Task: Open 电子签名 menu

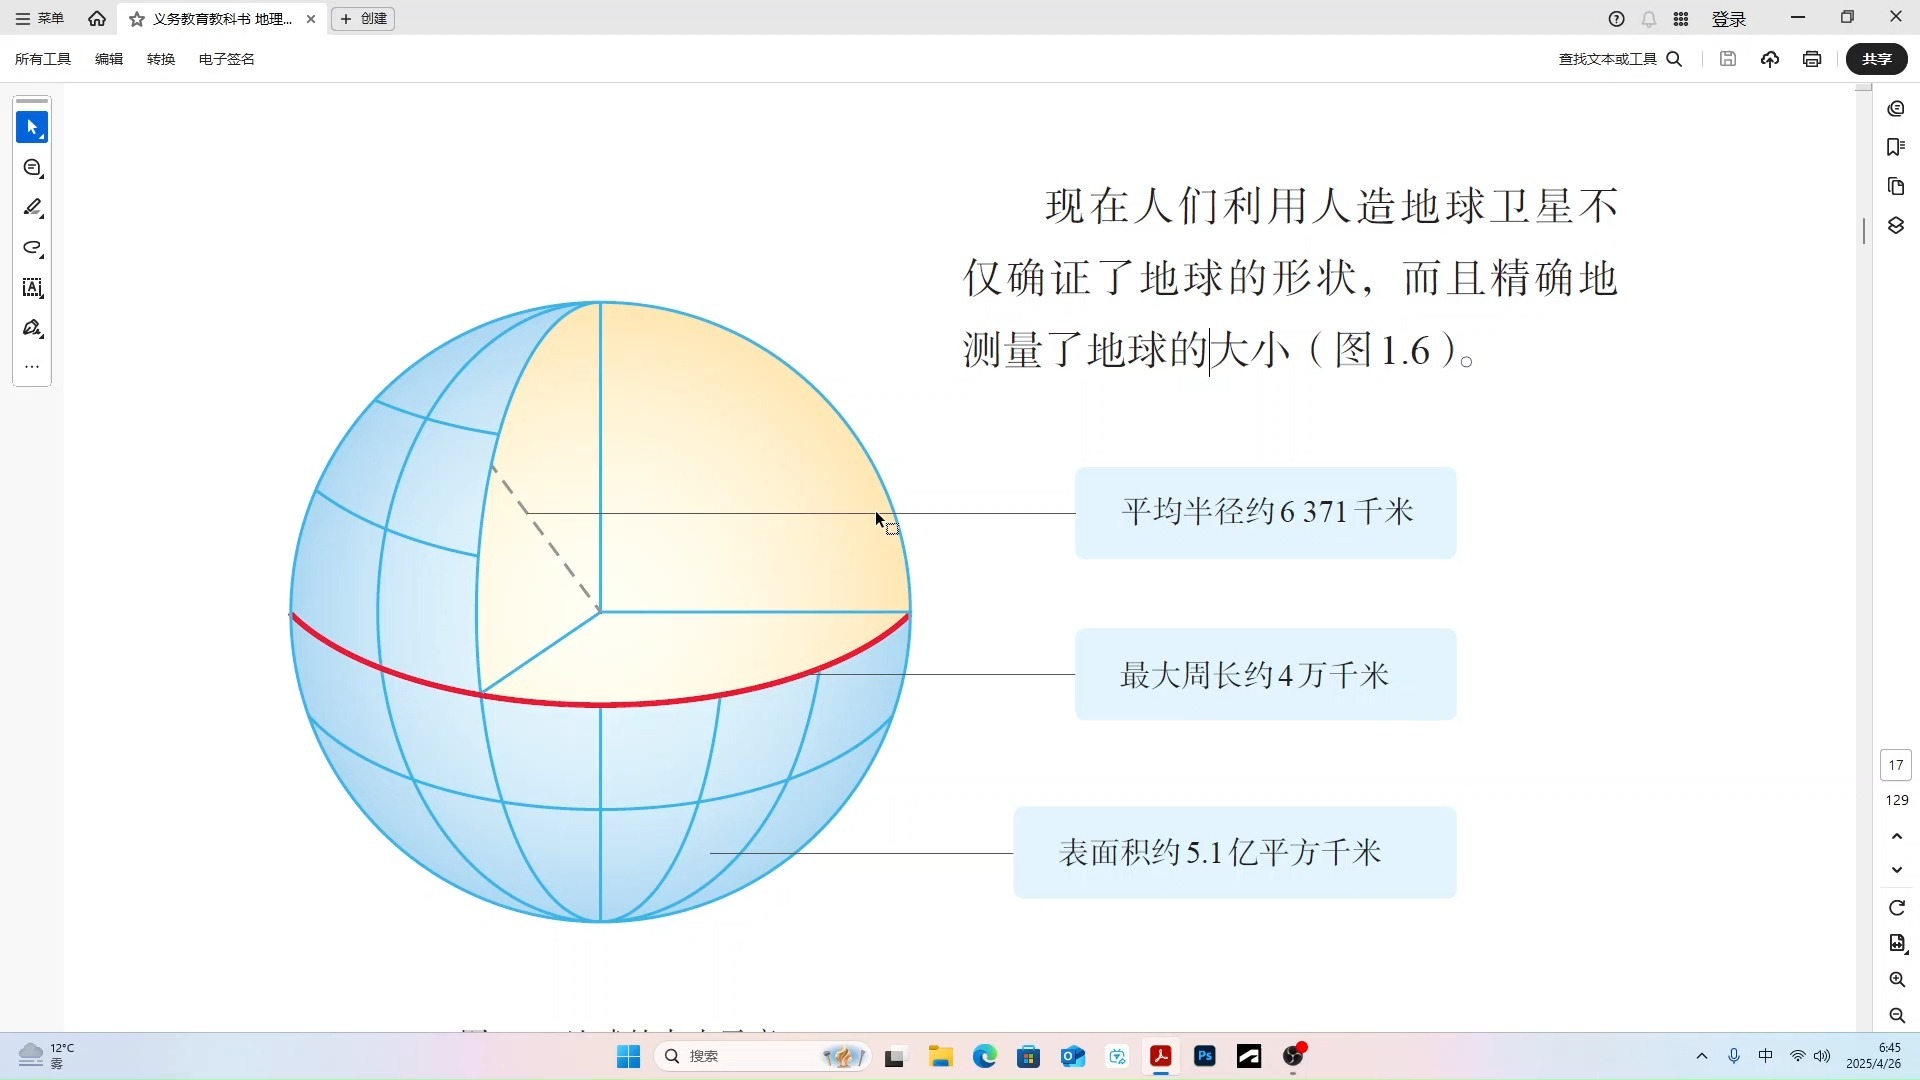Action: [x=227, y=59]
